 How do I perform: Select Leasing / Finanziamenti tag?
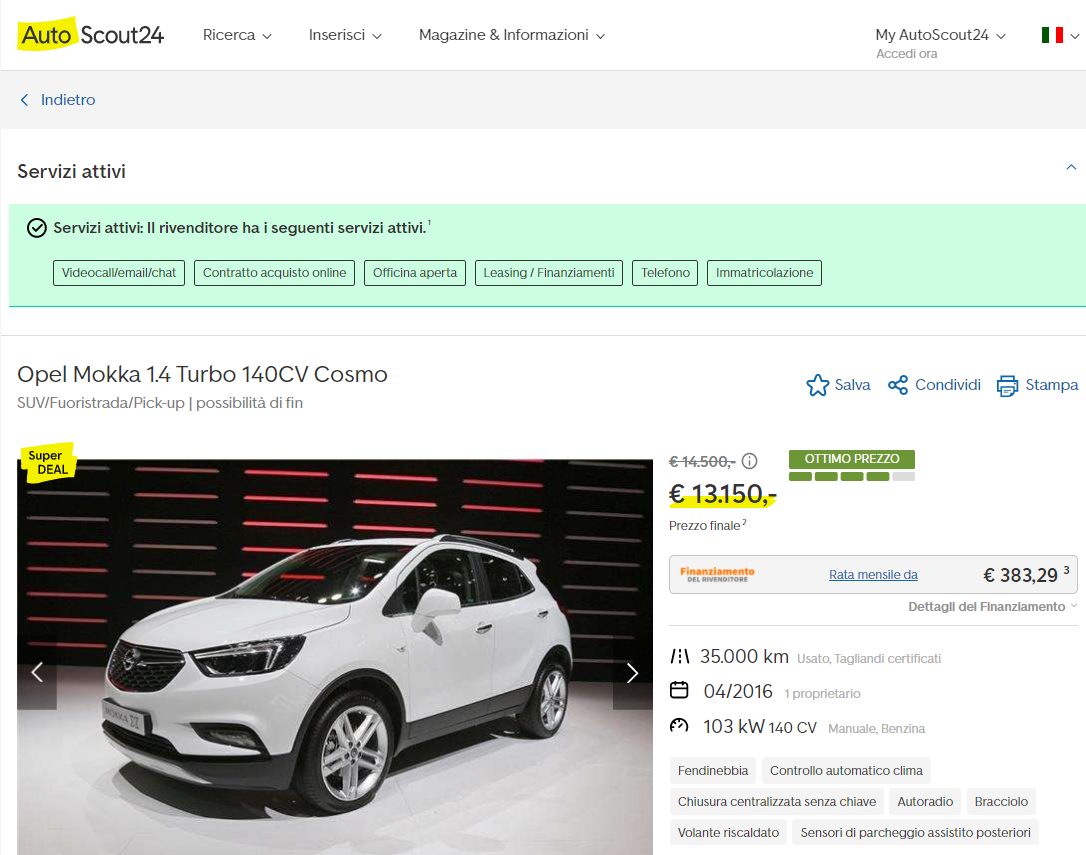[549, 273]
